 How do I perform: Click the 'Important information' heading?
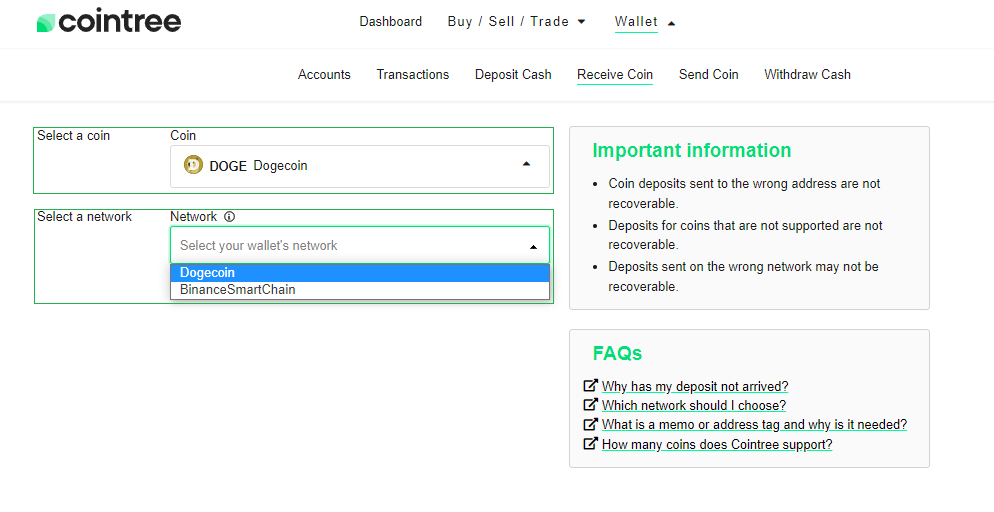[x=692, y=150]
